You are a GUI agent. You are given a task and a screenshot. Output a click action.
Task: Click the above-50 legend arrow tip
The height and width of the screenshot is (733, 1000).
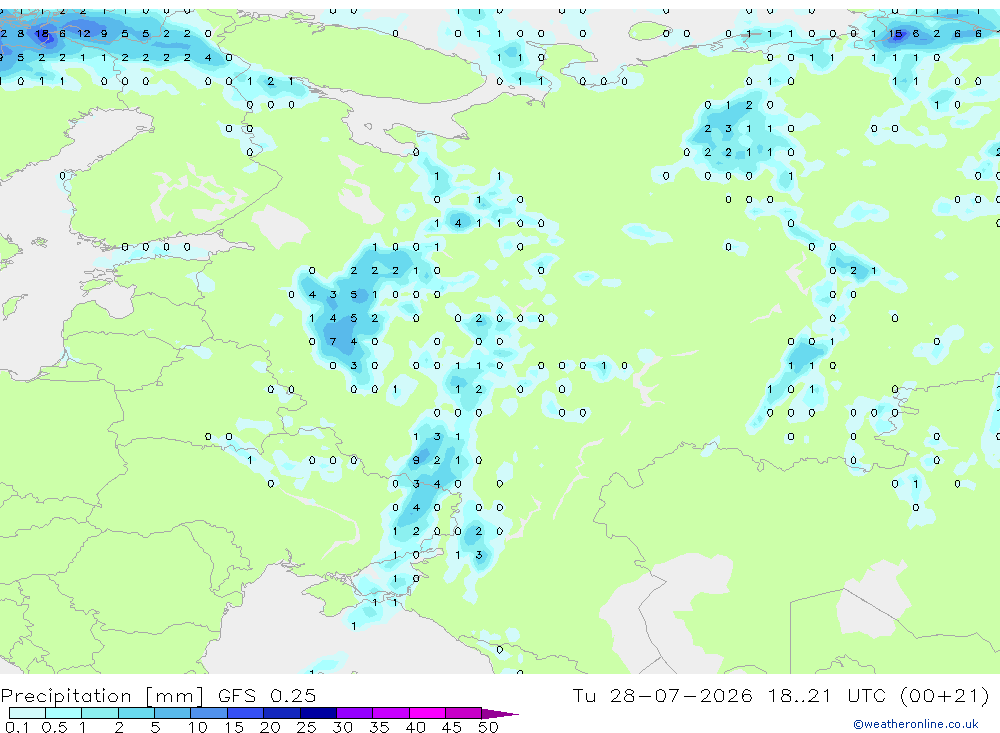(x=500, y=713)
